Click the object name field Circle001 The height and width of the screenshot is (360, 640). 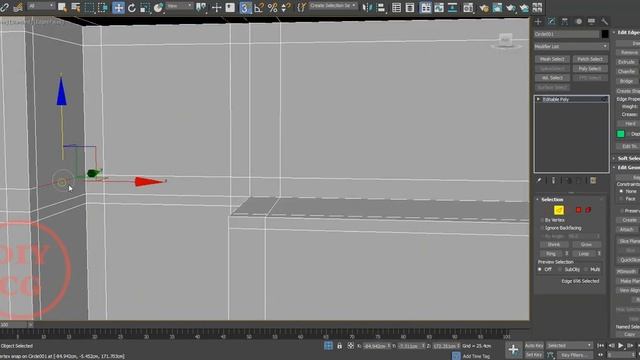click(x=567, y=34)
